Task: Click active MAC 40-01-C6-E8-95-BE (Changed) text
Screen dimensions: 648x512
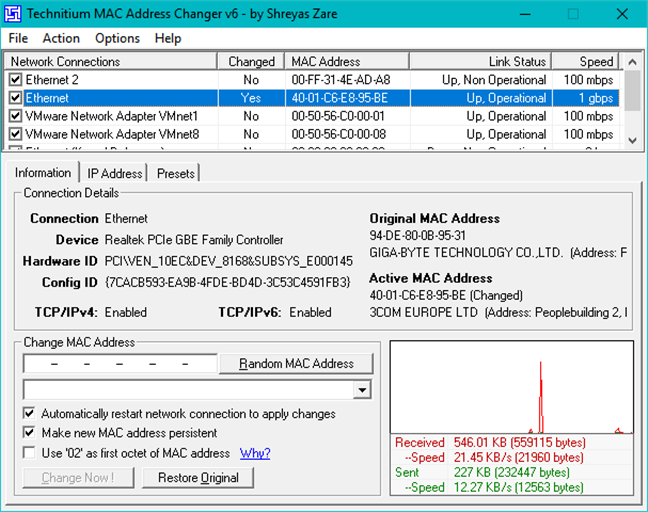Action: pos(446,295)
